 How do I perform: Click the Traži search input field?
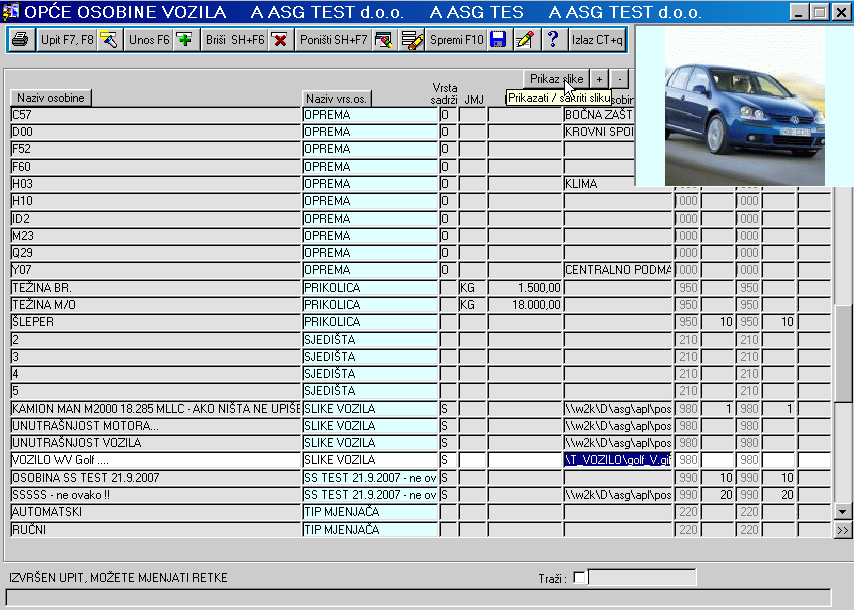(642, 577)
